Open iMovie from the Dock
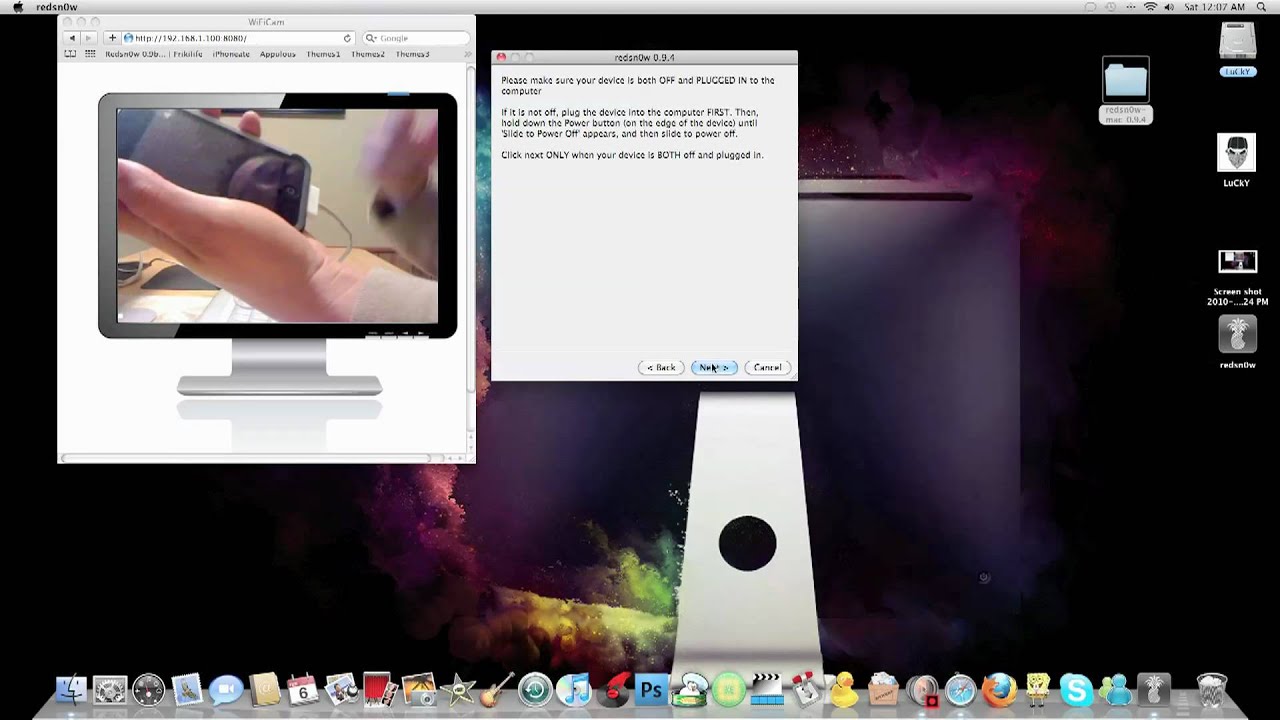1280x720 pixels. (458, 689)
